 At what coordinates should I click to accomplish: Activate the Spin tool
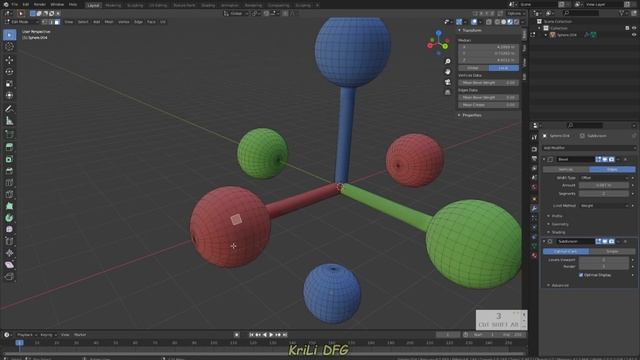pyautogui.click(x=9, y=218)
